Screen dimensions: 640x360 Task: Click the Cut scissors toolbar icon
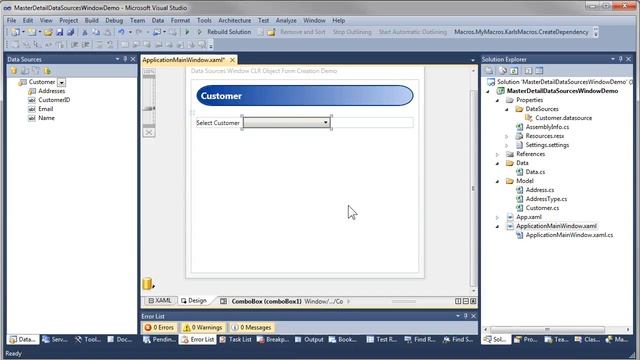pos(84,32)
